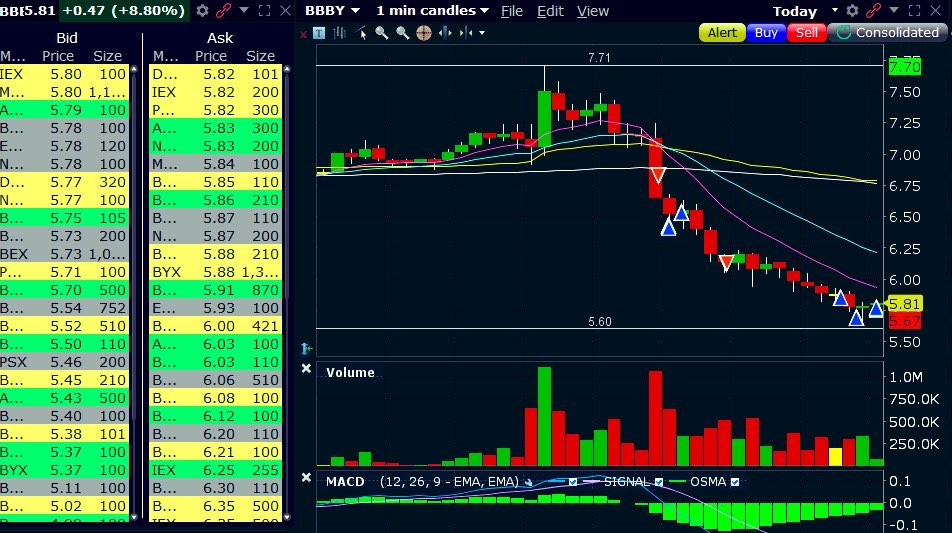Sort by Bid Price column header

click(x=58, y=56)
